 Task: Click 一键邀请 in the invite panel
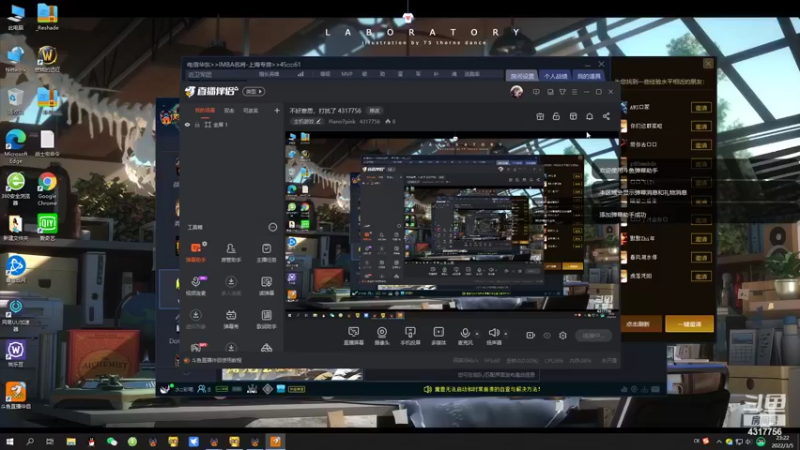click(x=689, y=324)
